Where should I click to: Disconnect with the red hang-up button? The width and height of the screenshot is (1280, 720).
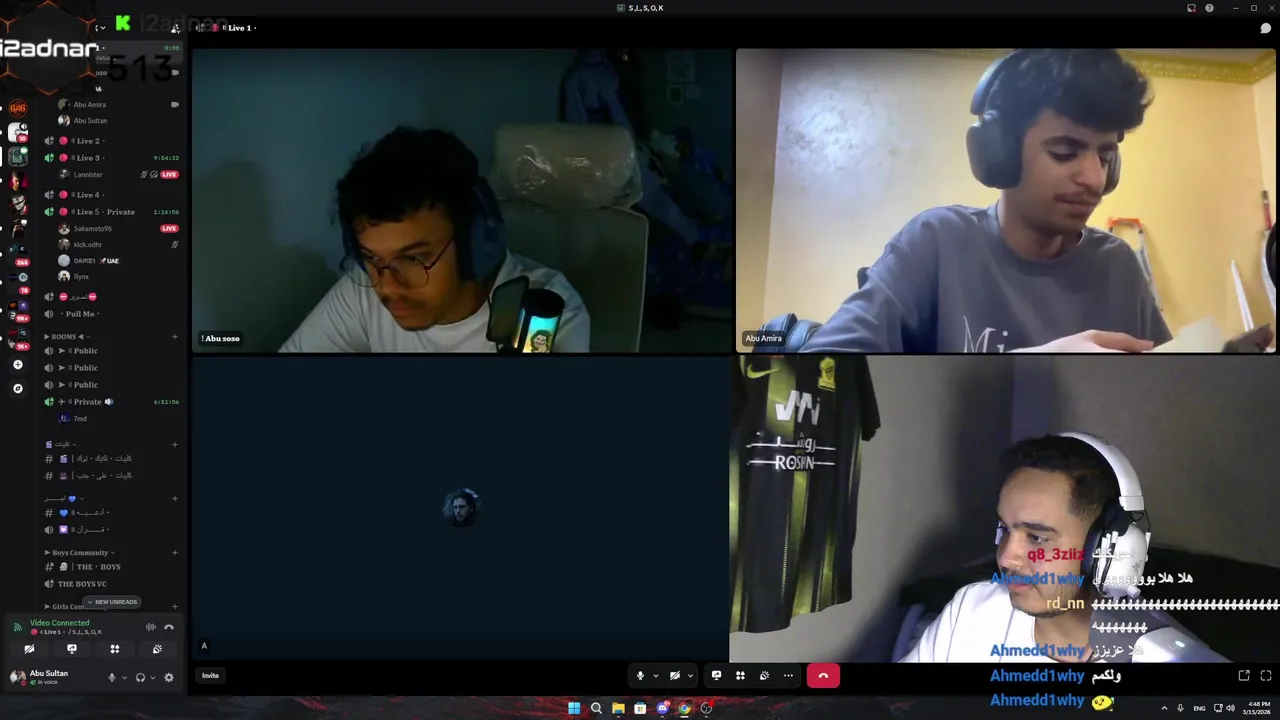coord(823,676)
